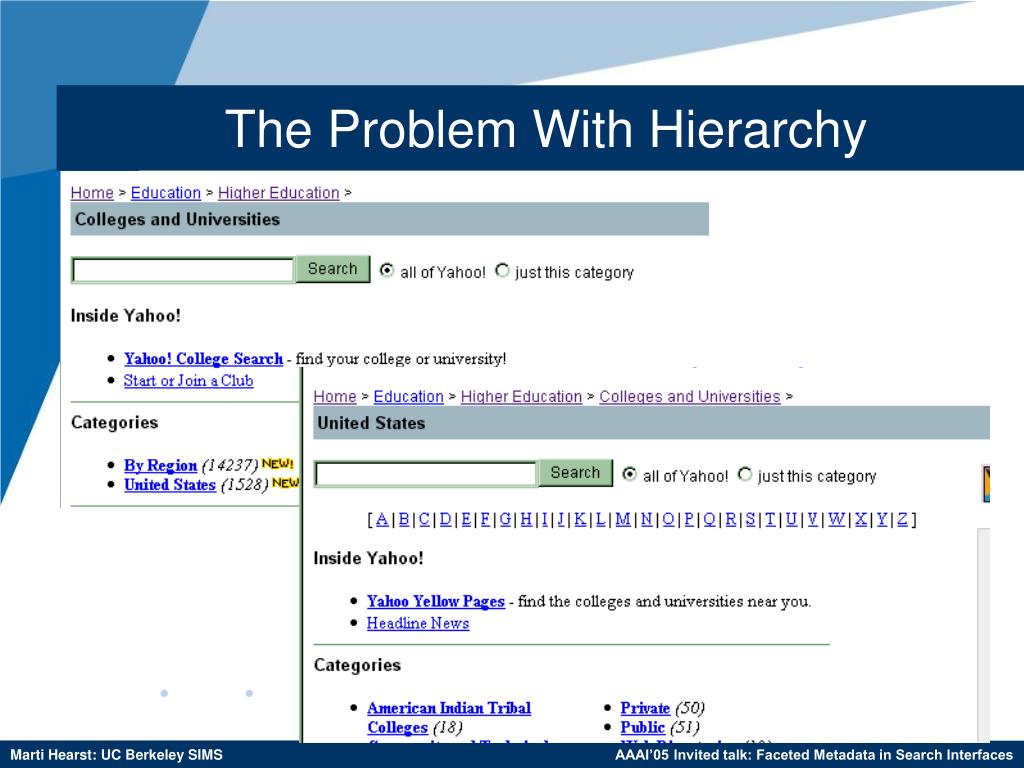Click search box on Colleges and Universities page
This screenshot has height=768, width=1024.
point(183,270)
